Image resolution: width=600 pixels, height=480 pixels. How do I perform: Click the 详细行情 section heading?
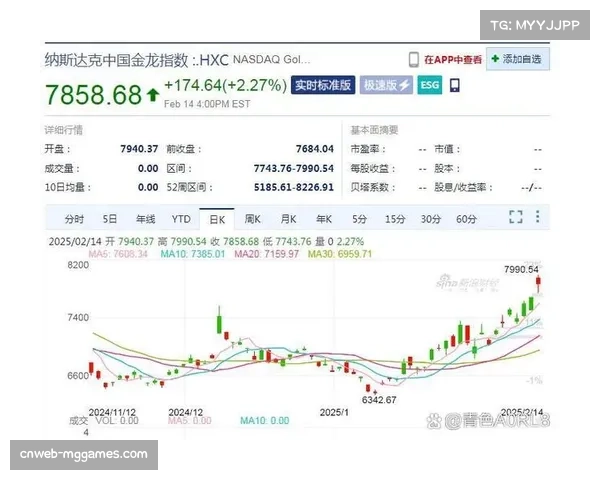[64, 130]
